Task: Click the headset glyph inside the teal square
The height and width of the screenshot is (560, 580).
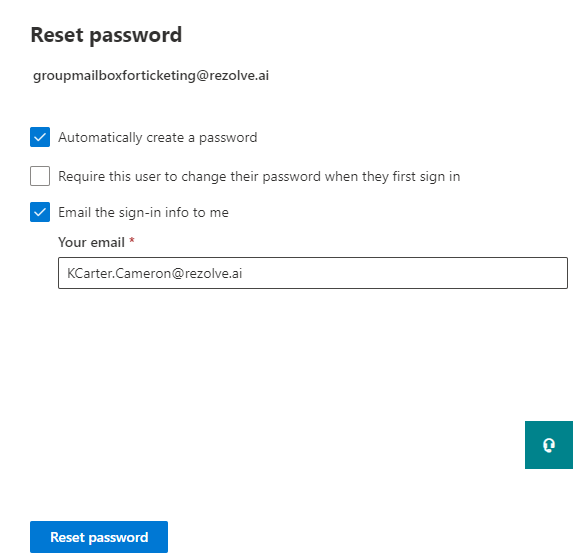Action: pyautogui.click(x=549, y=445)
